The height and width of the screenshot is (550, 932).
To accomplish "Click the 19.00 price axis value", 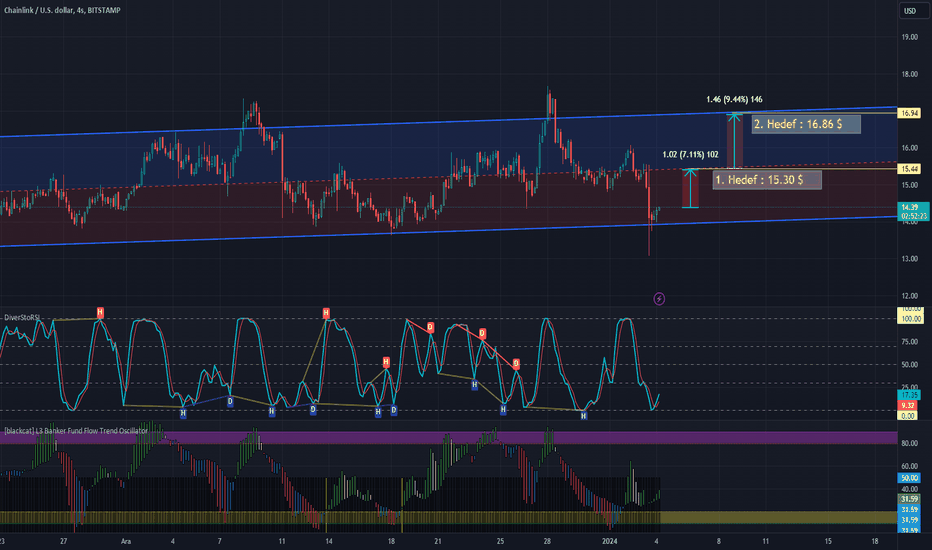I will pos(909,37).
